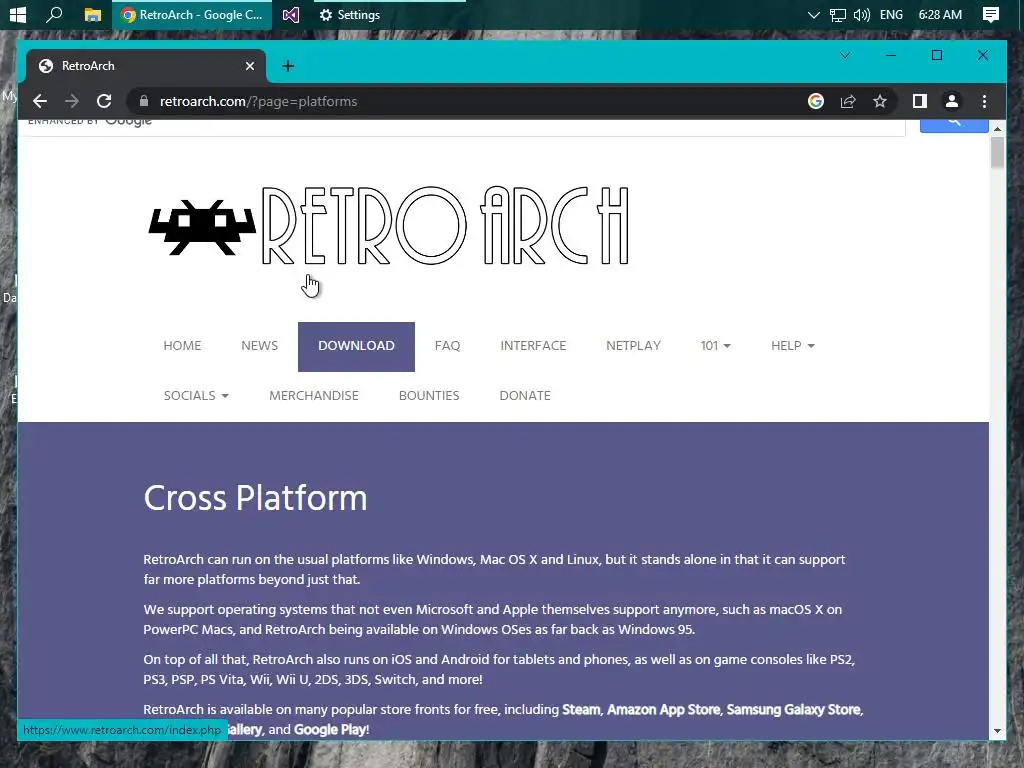Click the scrollbar up arrow

pyautogui.click(x=997, y=129)
